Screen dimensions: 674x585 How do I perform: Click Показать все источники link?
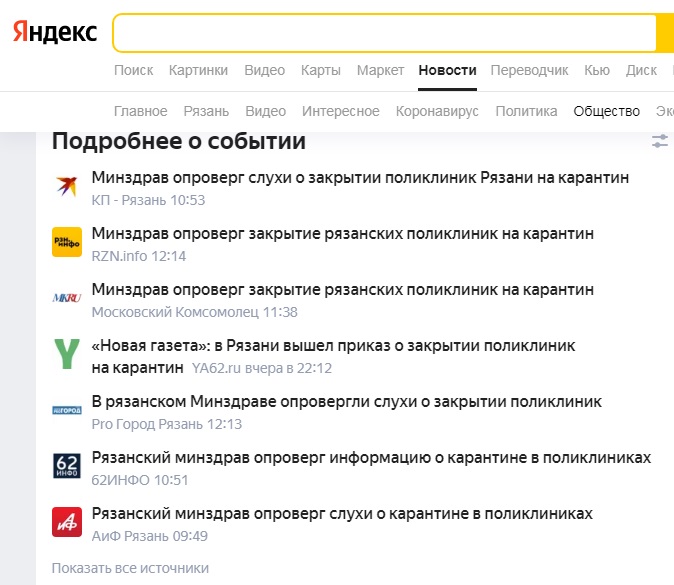[130, 568]
